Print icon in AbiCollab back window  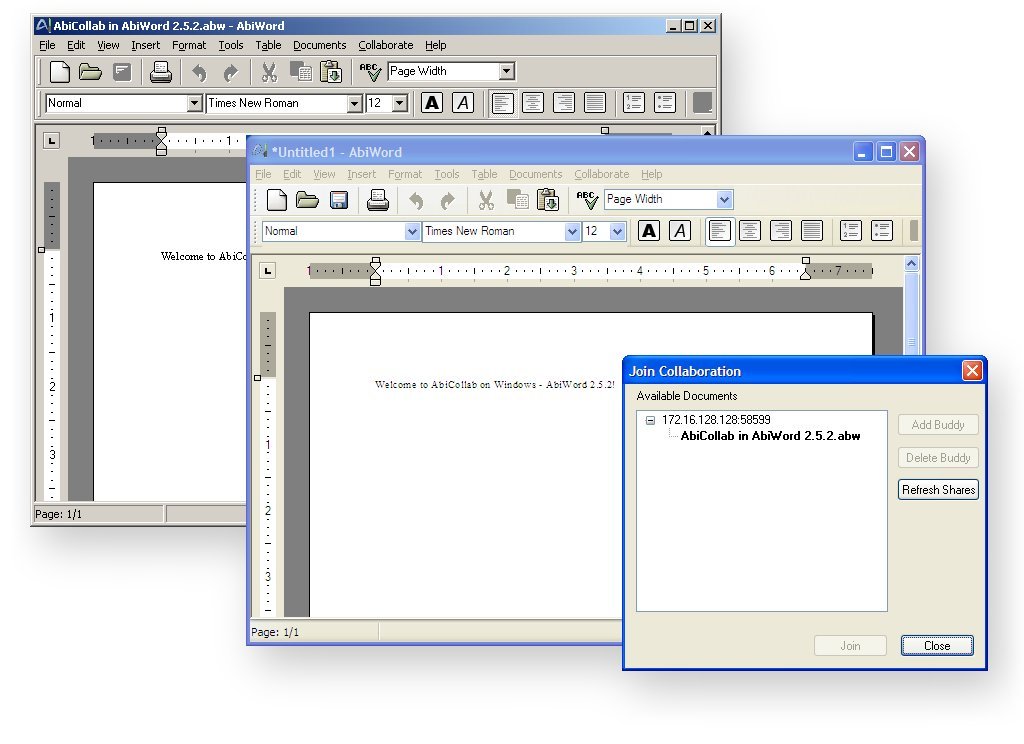(161, 72)
